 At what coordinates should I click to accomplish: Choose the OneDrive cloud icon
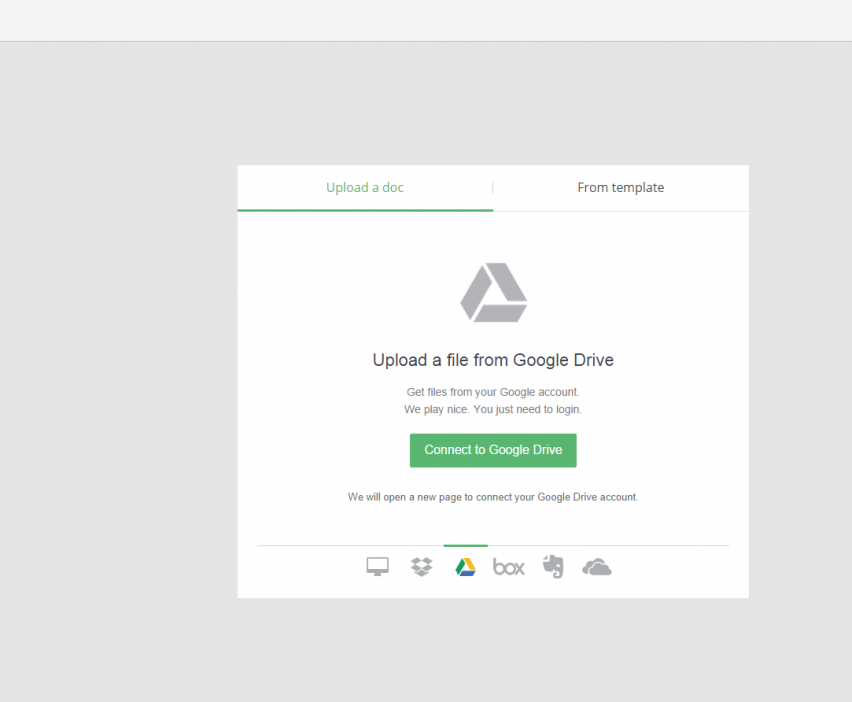(x=597, y=567)
